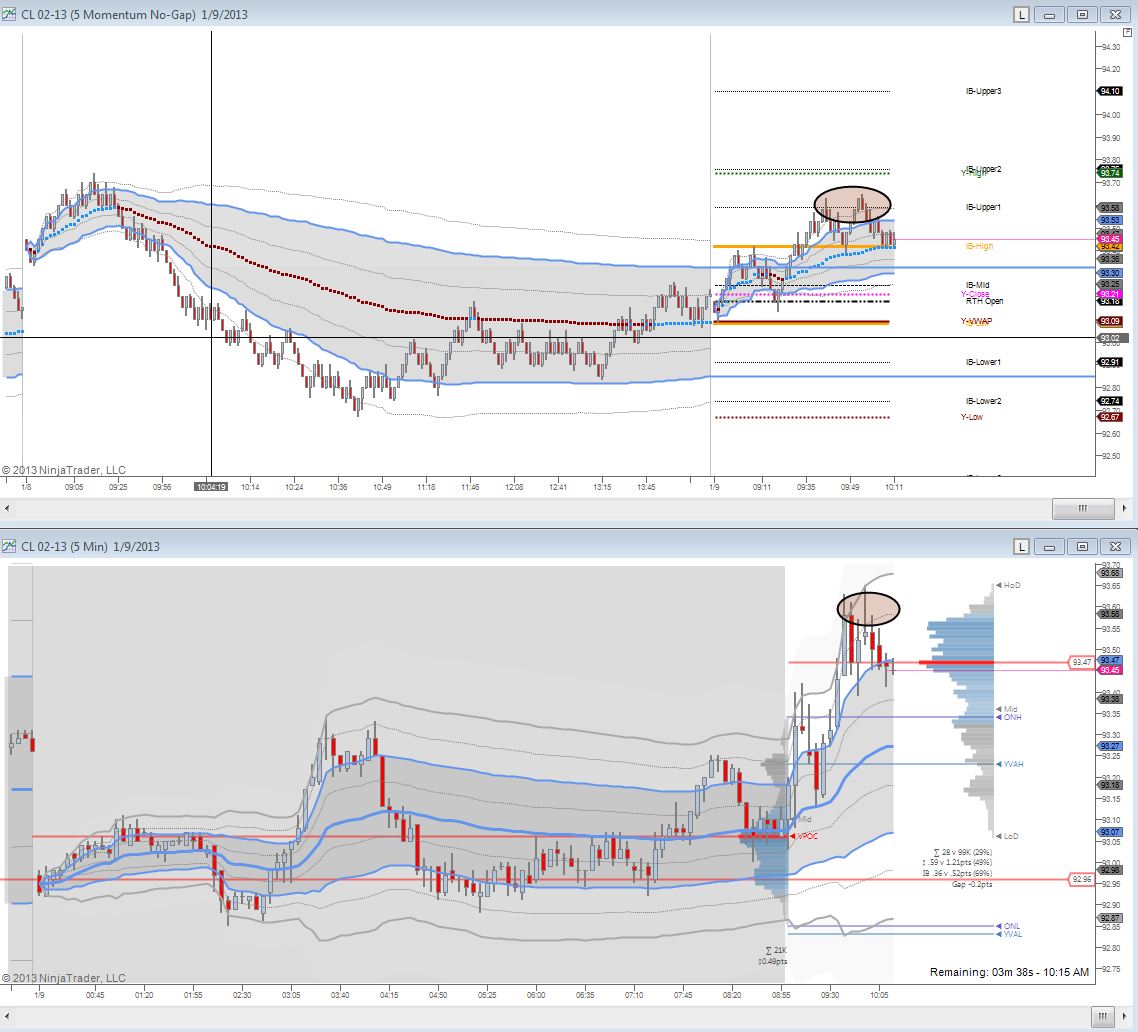Restore down the CL 02-13 (5 Min) window
Screen dimensions: 1138x1032
[1082, 546]
